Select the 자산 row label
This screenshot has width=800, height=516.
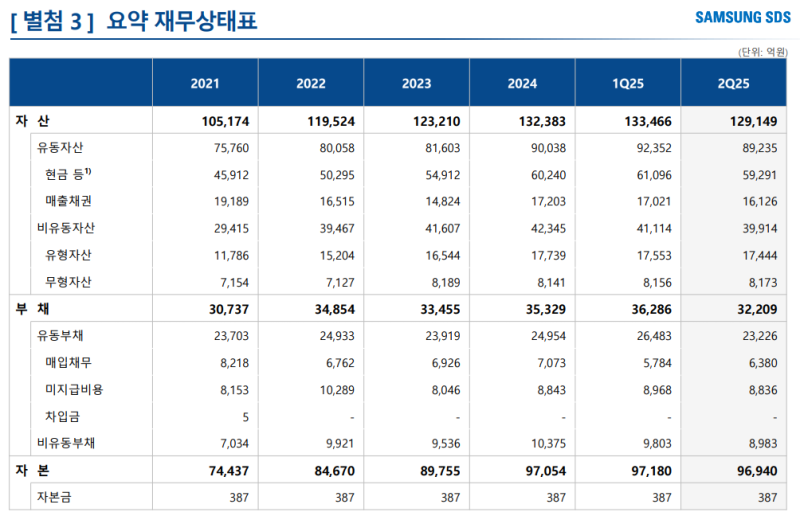click(x=33, y=121)
